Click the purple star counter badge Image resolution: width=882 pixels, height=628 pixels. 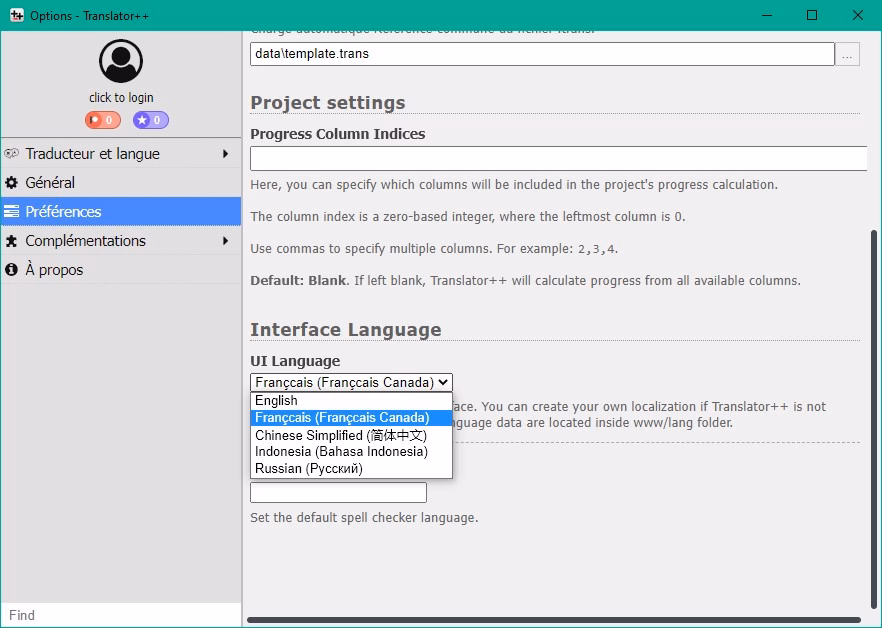[151, 120]
